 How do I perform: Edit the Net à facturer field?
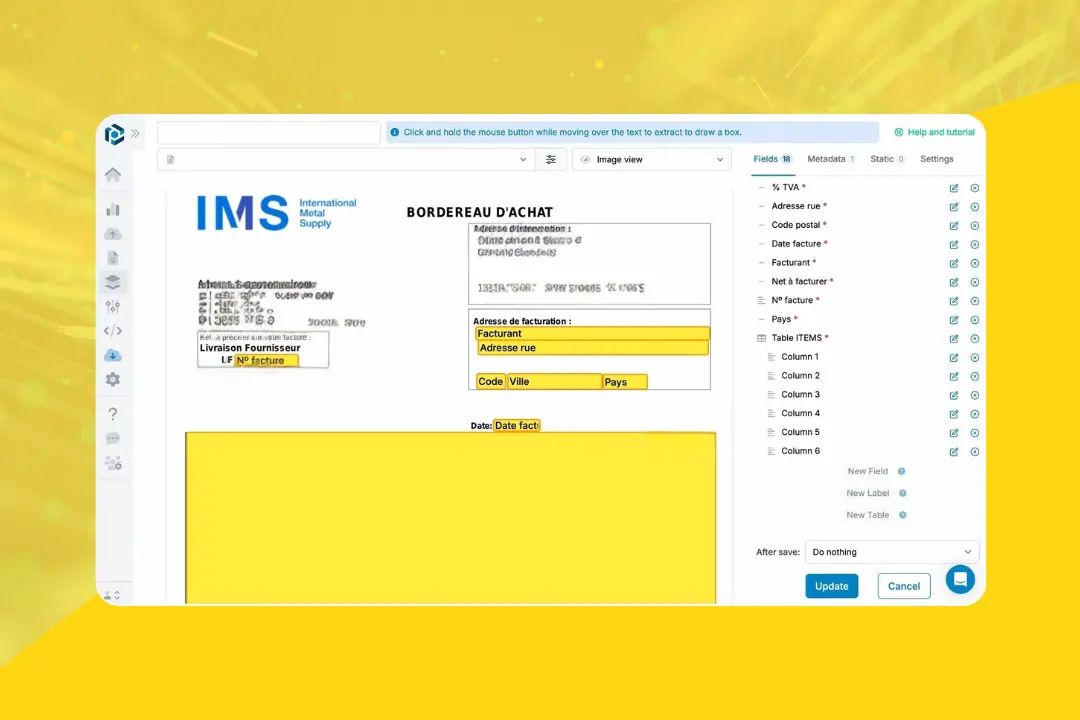[954, 282]
